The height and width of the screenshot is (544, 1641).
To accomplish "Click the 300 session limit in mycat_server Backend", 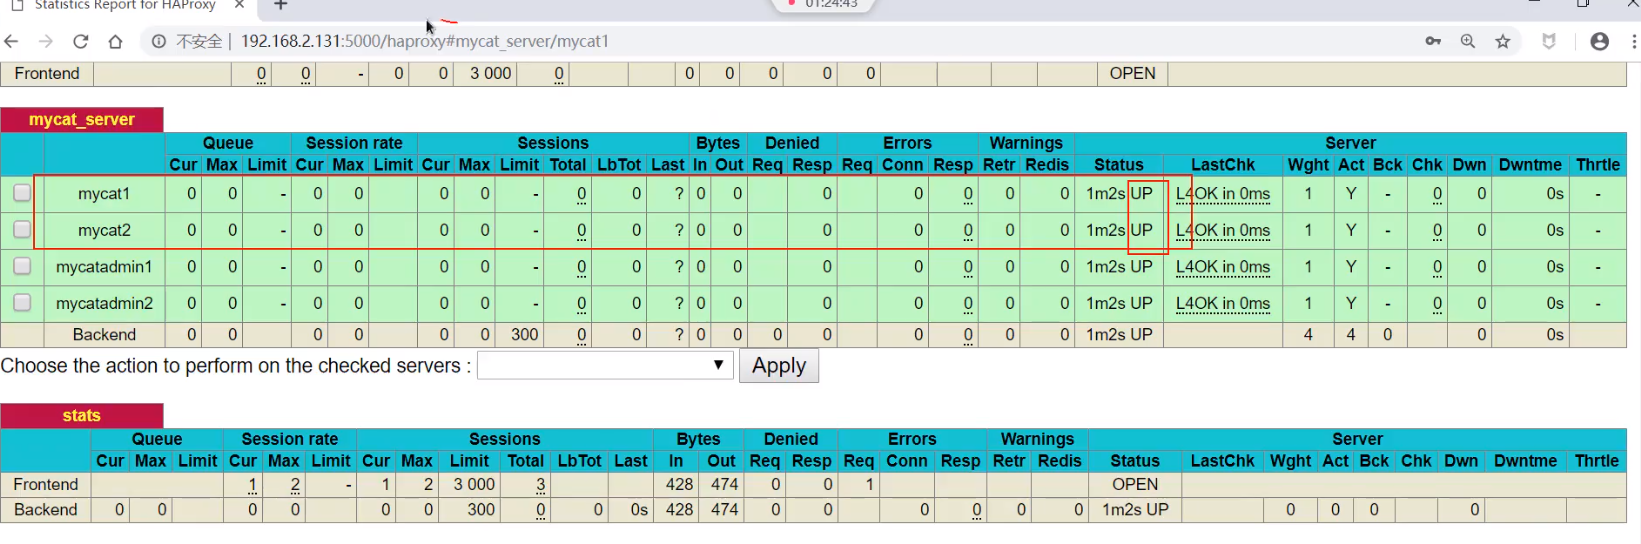I will point(524,335).
